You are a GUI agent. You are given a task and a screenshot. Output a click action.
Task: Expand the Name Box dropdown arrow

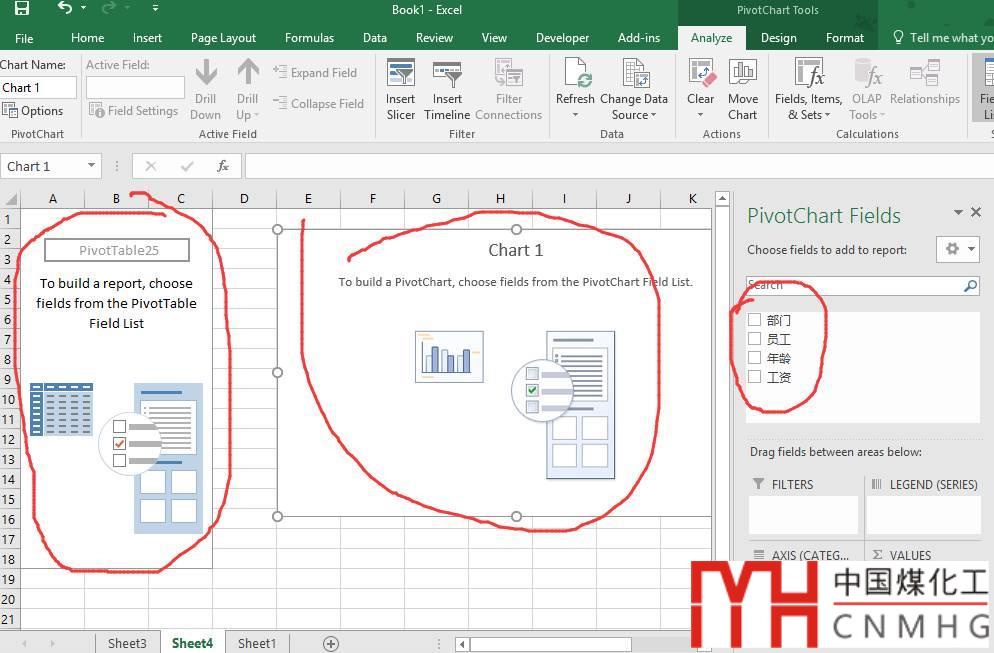92,166
